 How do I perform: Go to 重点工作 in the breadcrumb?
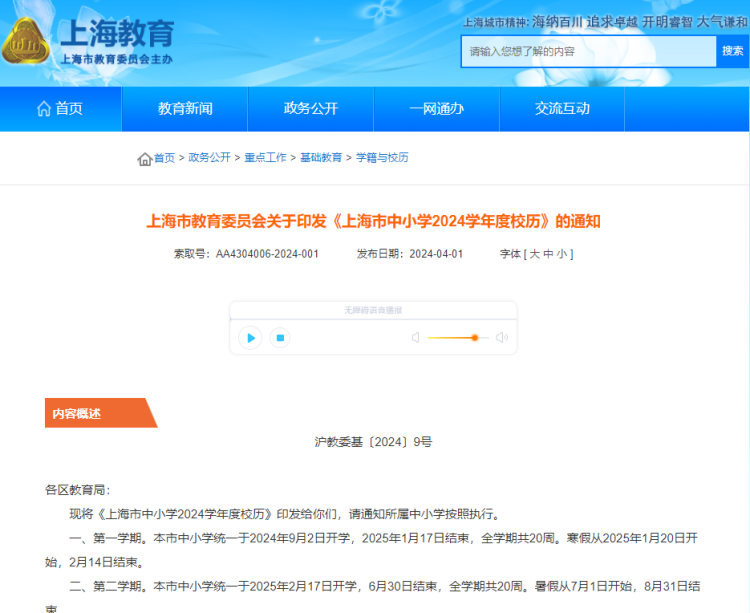265,158
